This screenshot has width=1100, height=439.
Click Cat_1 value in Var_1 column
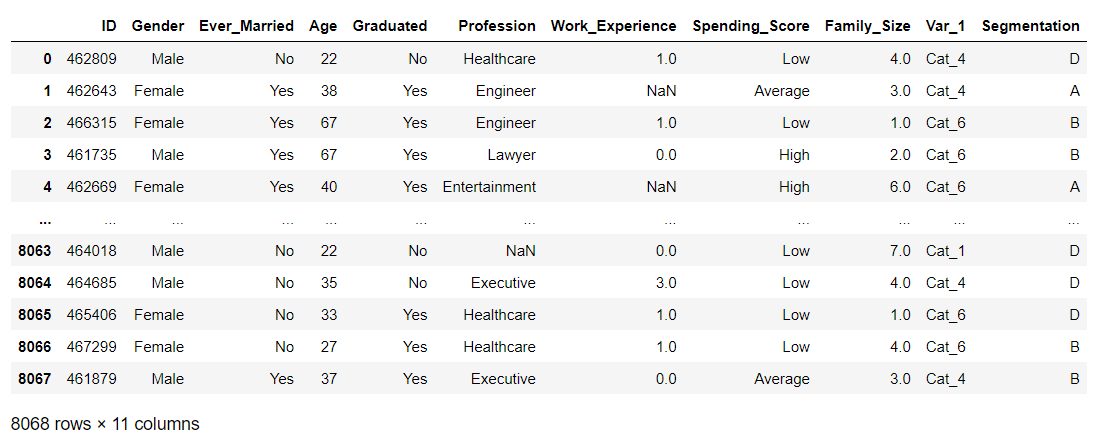coord(945,251)
